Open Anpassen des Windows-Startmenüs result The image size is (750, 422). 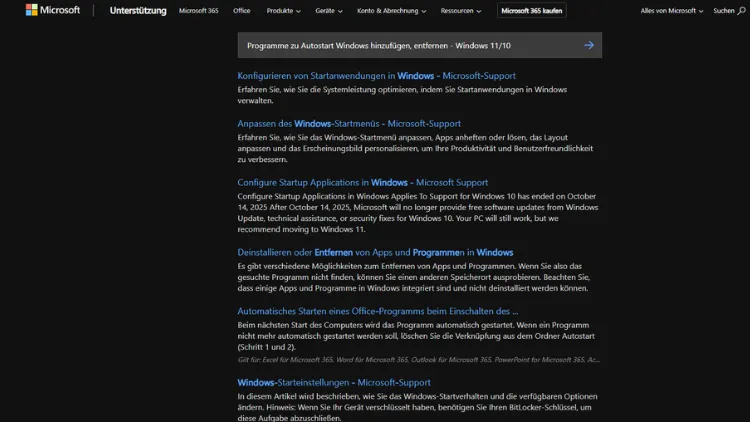[x=349, y=123]
